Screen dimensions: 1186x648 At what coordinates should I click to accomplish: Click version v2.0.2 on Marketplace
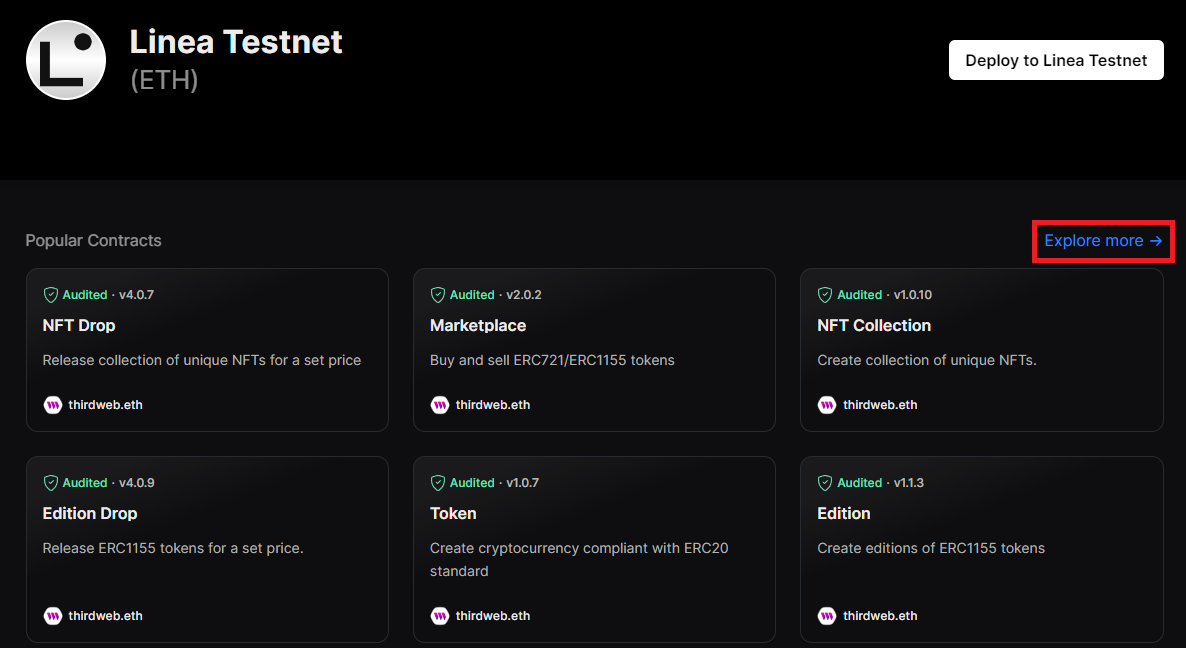click(523, 295)
